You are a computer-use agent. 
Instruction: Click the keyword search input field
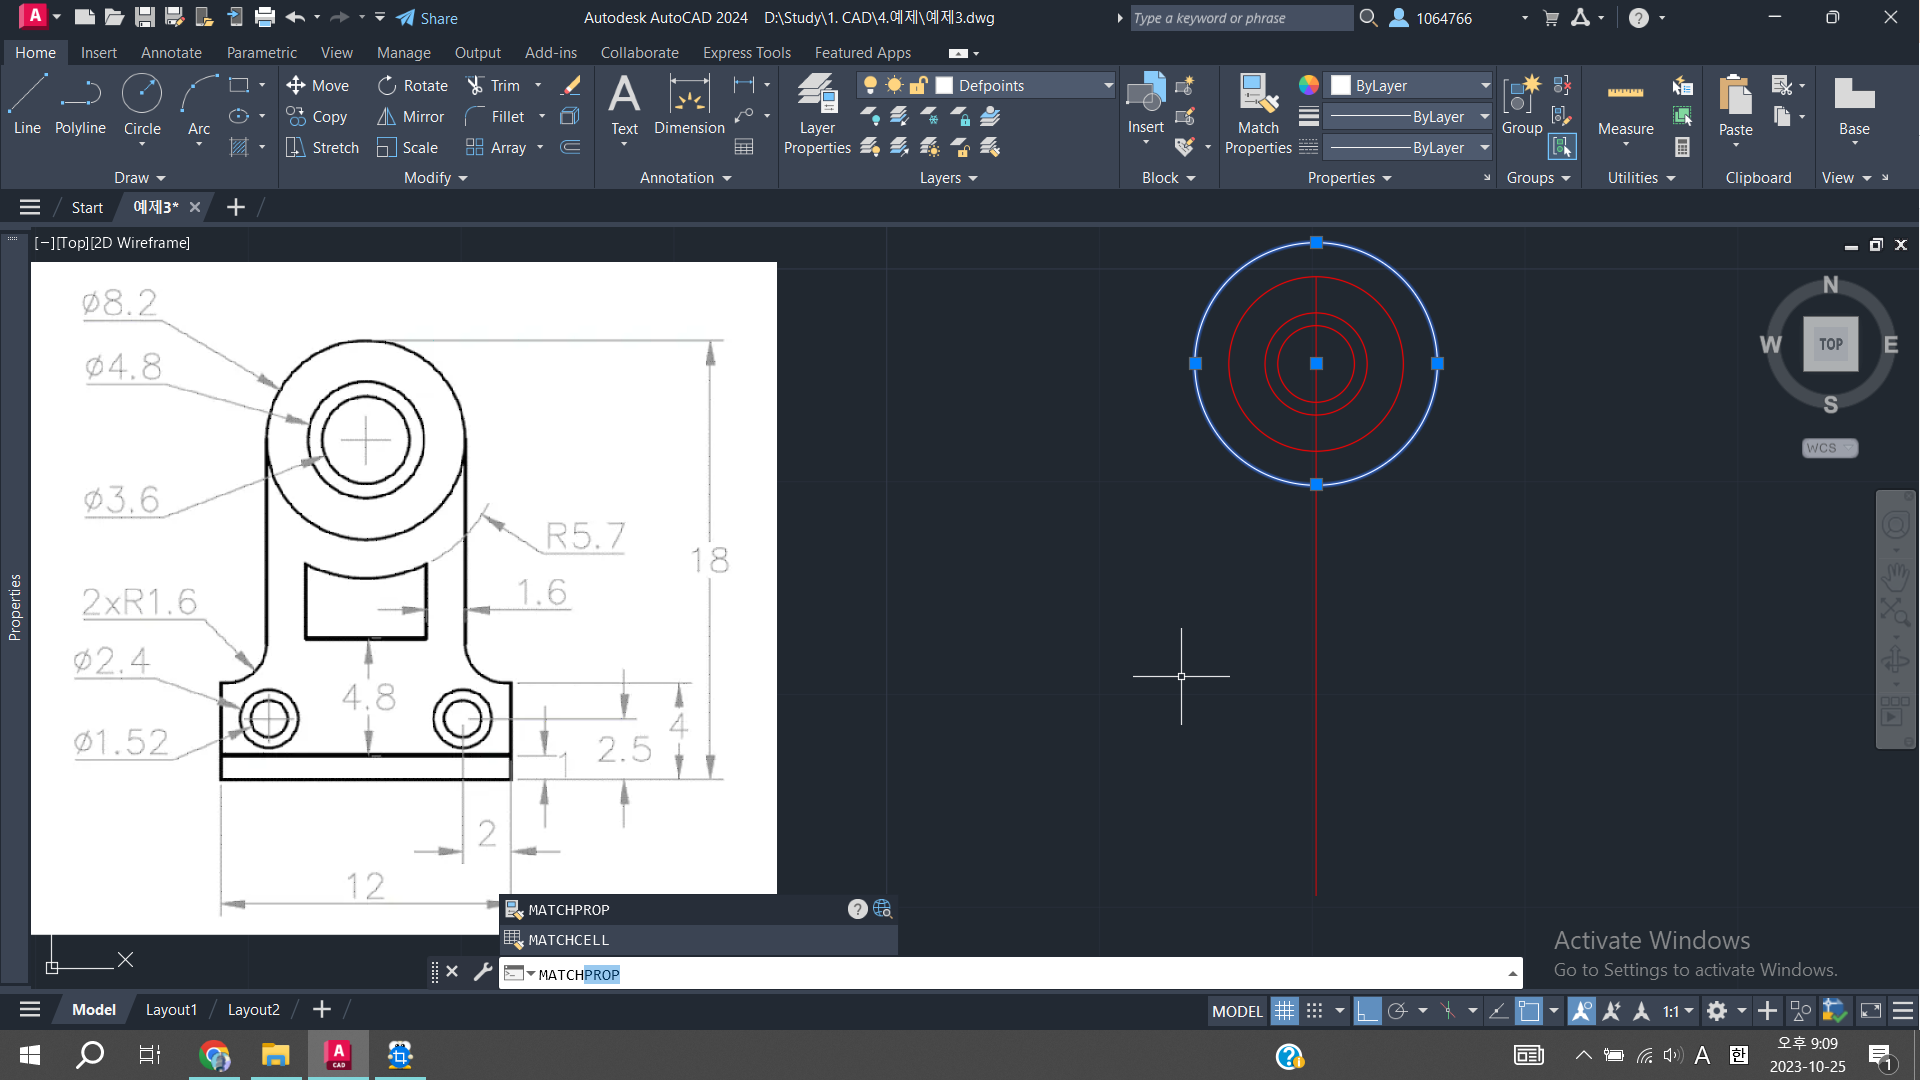(x=1240, y=18)
